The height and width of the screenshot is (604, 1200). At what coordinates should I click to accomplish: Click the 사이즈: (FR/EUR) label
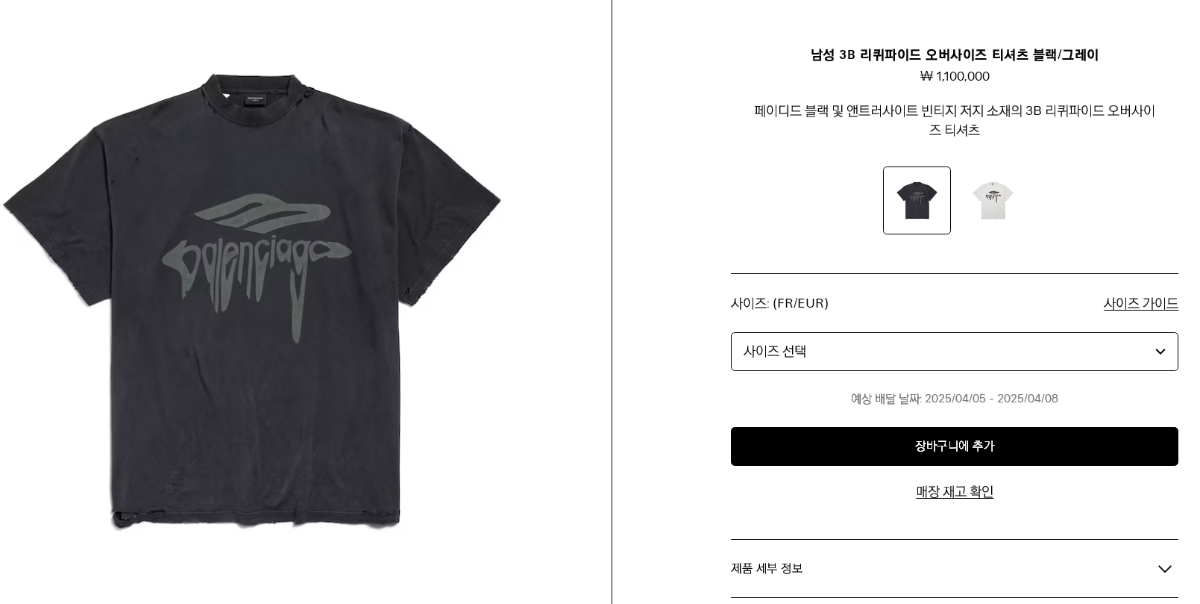(x=780, y=304)
